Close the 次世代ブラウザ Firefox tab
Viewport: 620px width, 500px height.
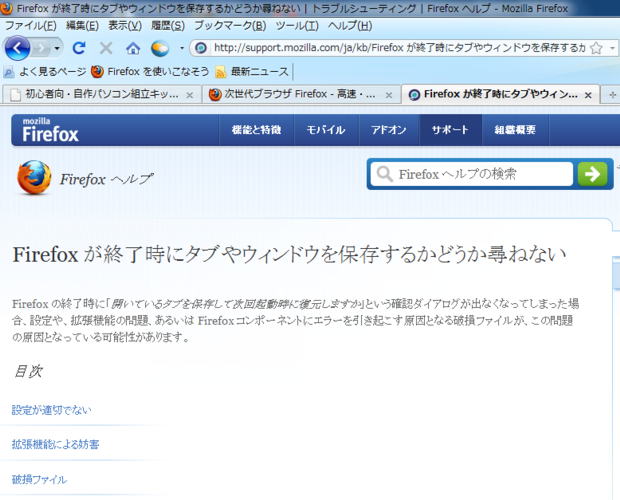pyautogui.click(x=389, y=95)
